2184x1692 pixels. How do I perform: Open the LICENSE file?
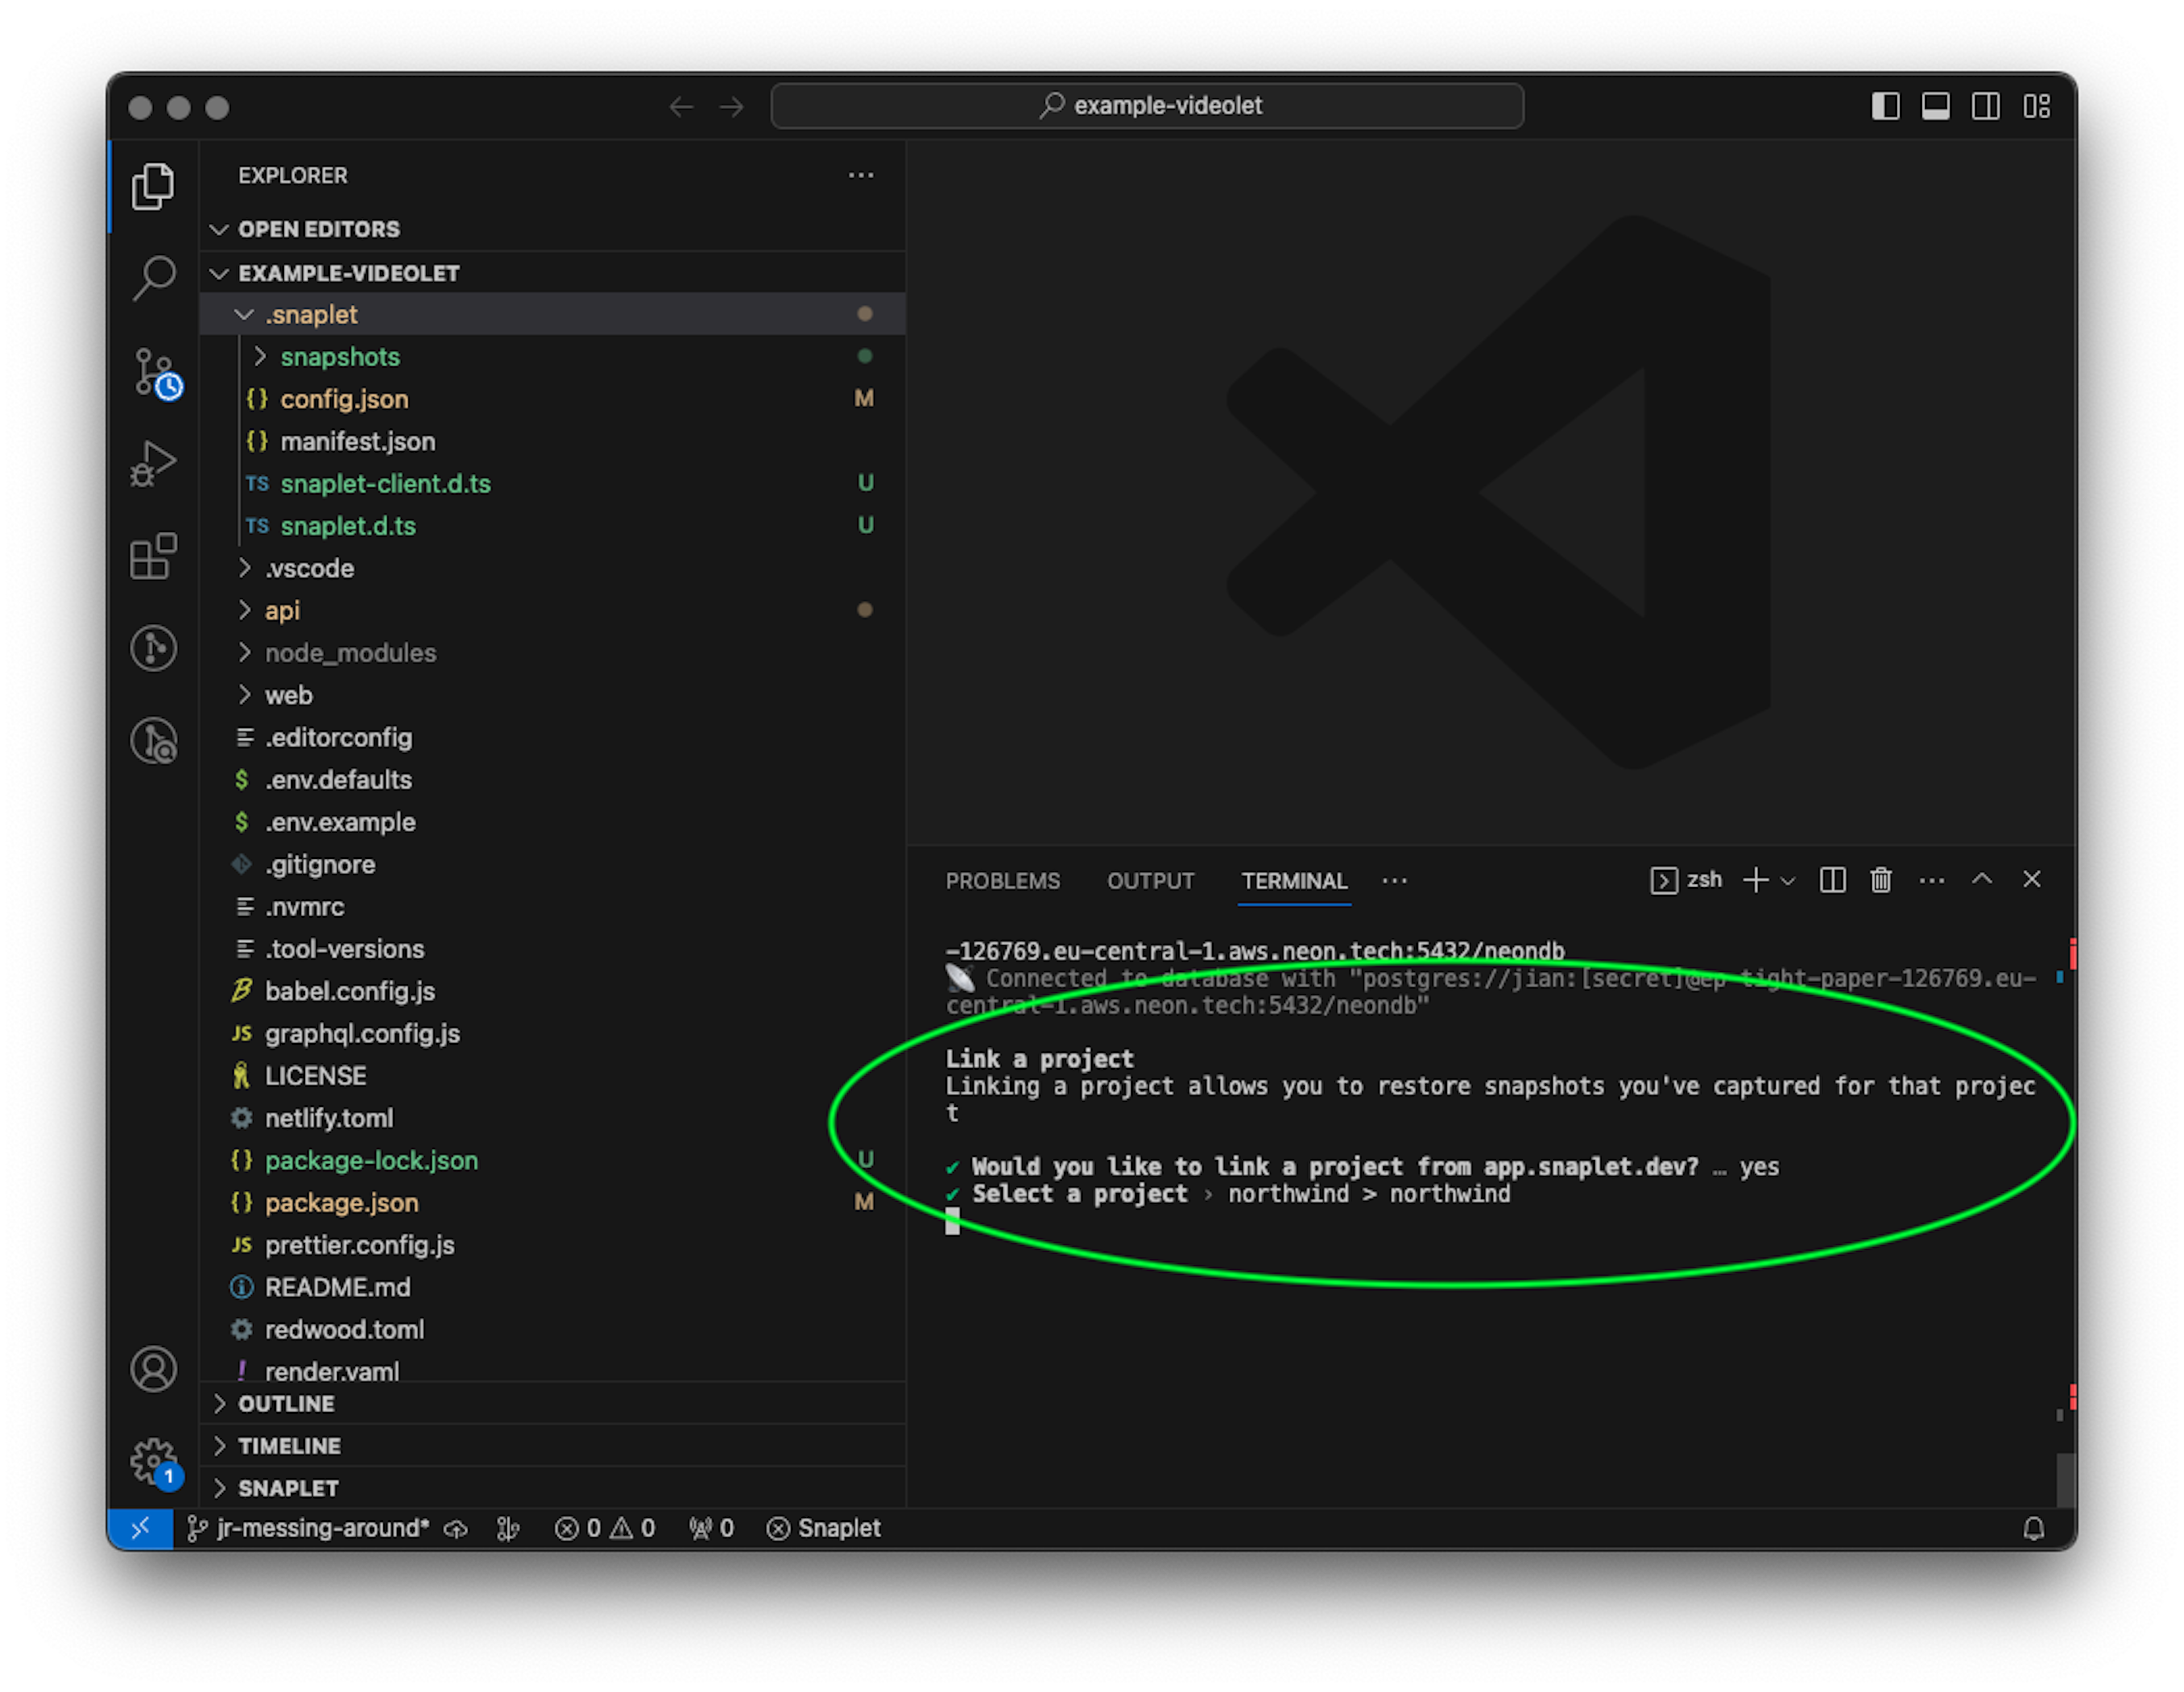click(x=552, y=1076)
